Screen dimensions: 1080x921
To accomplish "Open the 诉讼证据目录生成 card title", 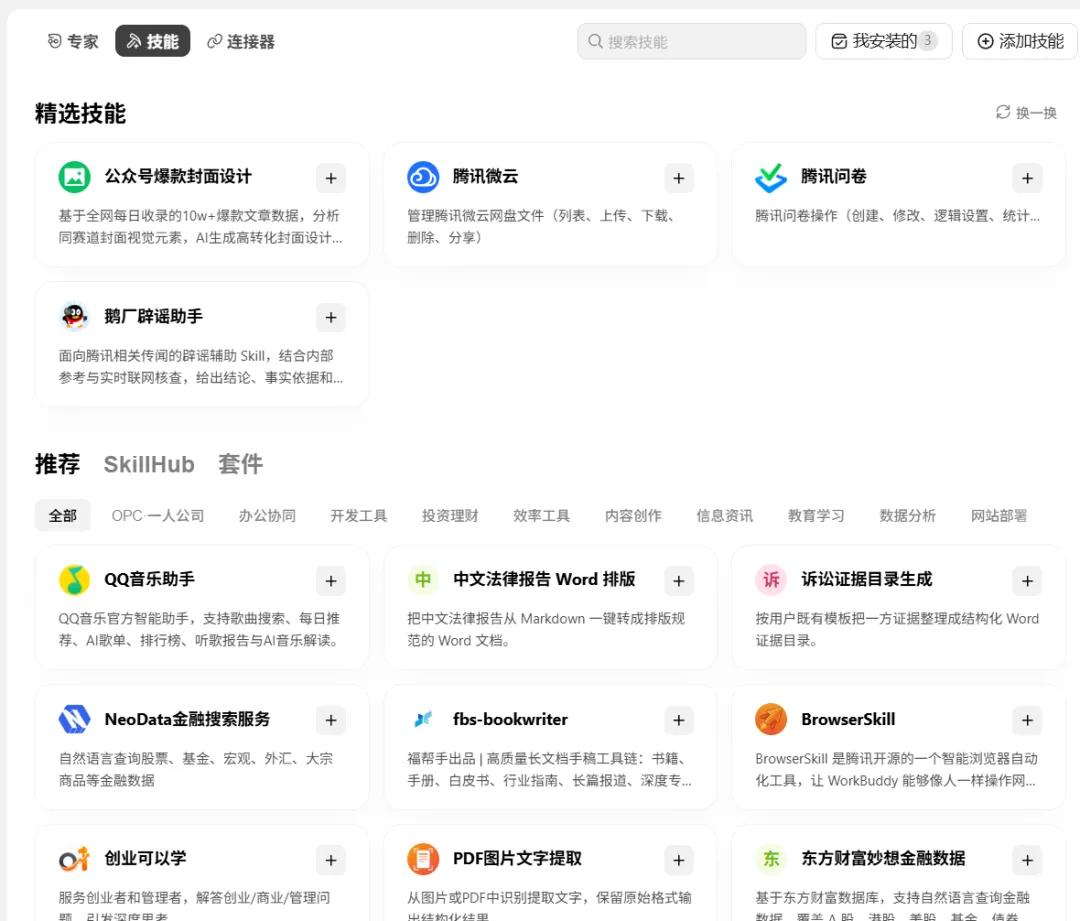I will pyautogui.click(x=866, y=579).
